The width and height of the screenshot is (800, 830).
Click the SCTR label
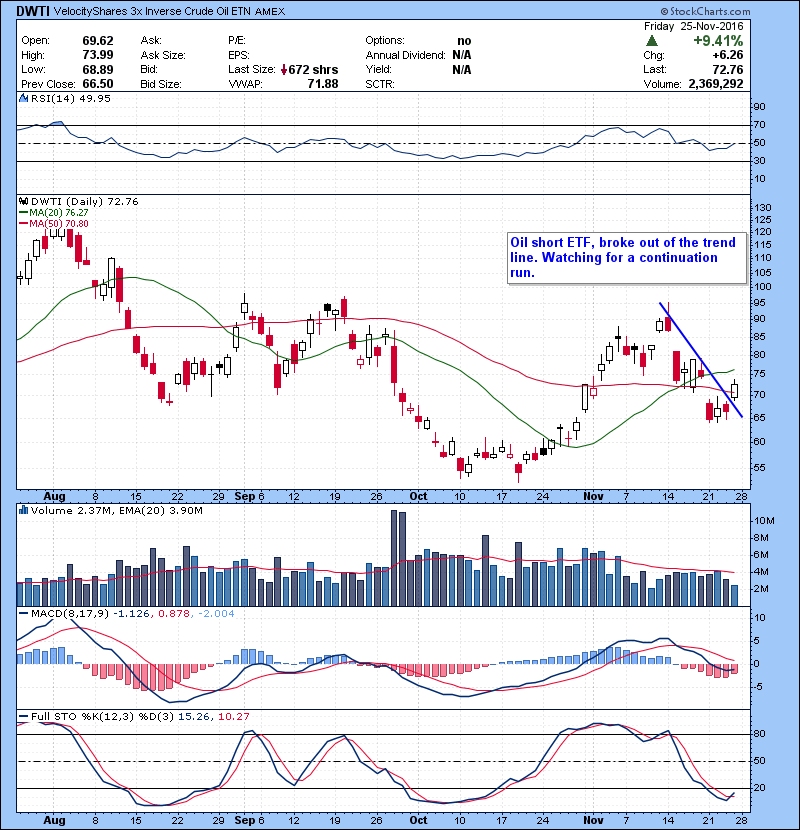pos(380,84)
